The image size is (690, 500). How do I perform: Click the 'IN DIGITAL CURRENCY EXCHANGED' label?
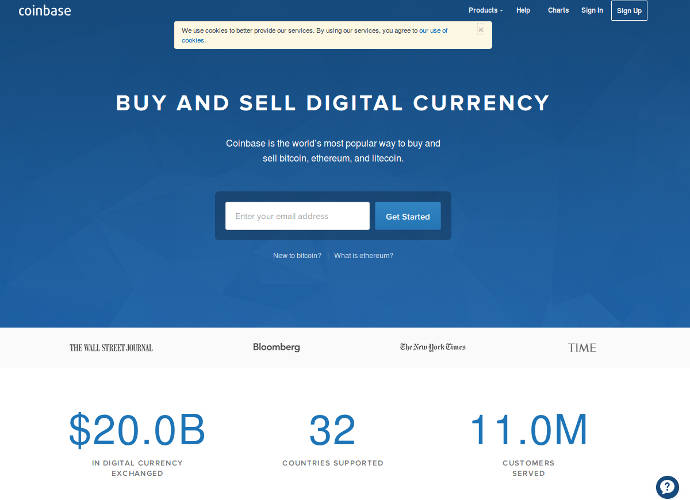[x=137, y=468]
